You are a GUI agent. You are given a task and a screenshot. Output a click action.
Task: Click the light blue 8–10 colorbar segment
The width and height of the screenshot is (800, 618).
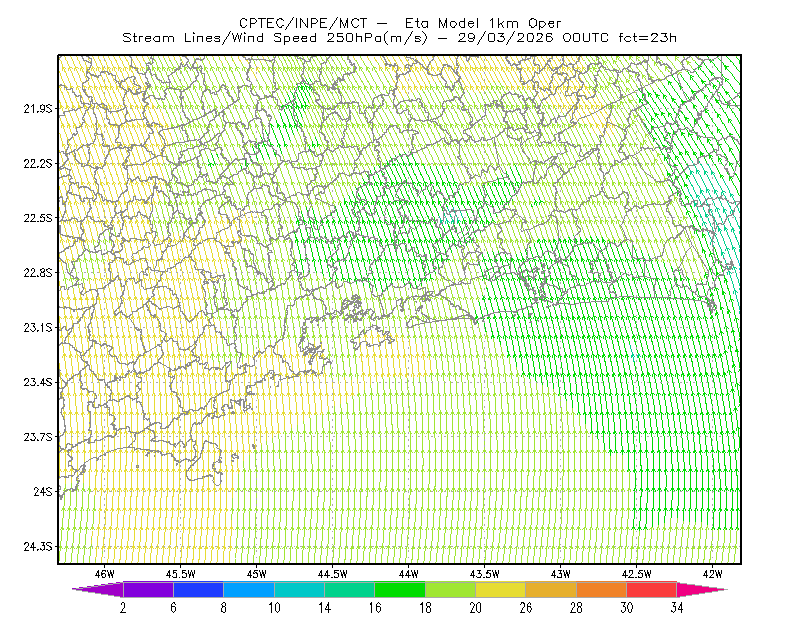click(x=248, y=589)
